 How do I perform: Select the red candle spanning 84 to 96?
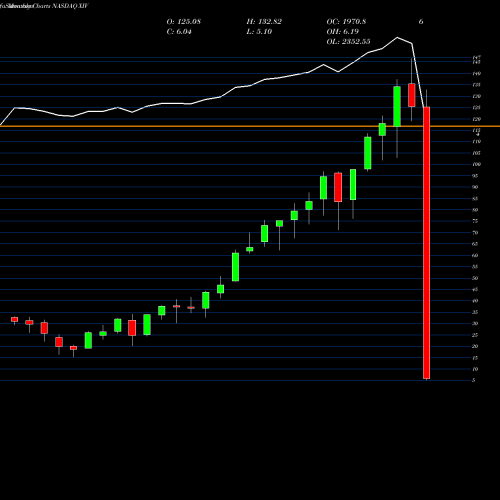(338, 187)
